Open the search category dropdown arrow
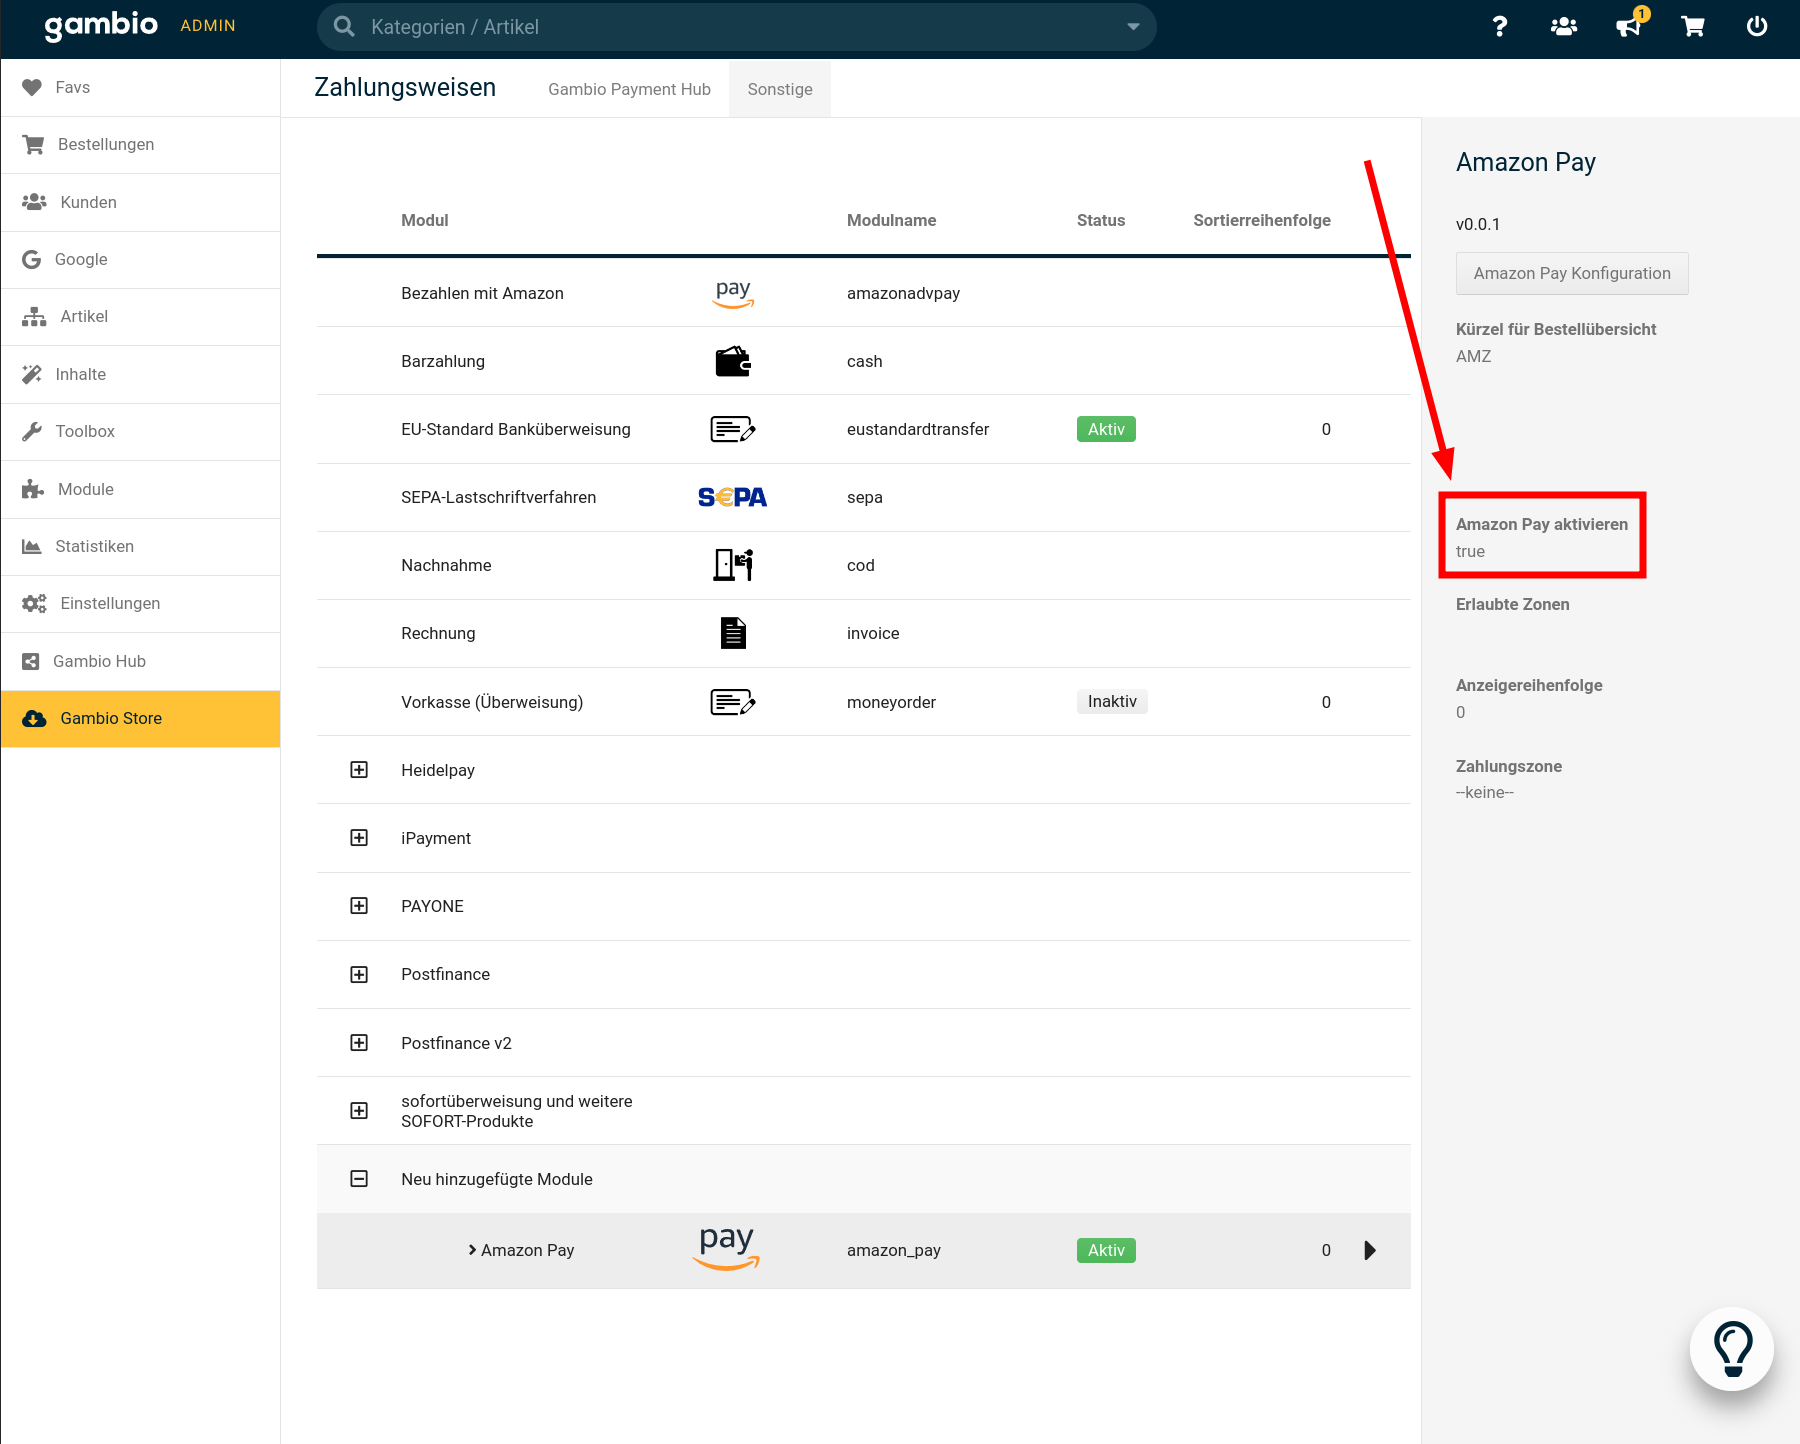 coord(1133,27)
